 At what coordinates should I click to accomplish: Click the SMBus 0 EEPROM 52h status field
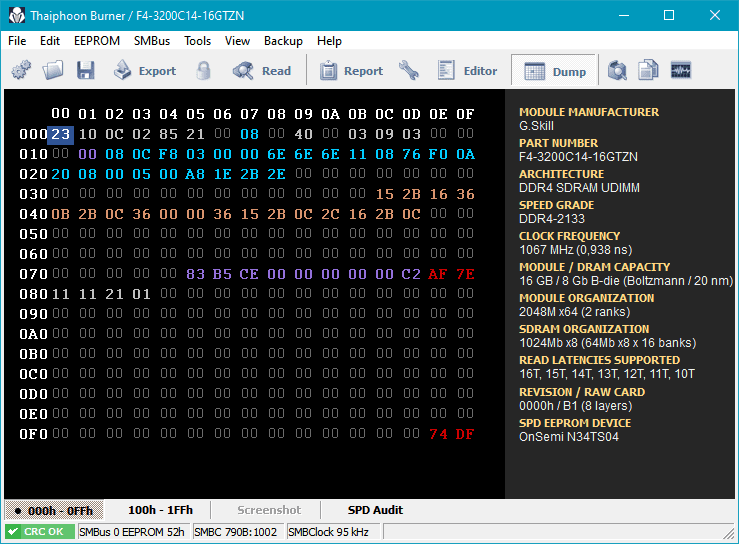pyautogui.click(x=132, y=532)
